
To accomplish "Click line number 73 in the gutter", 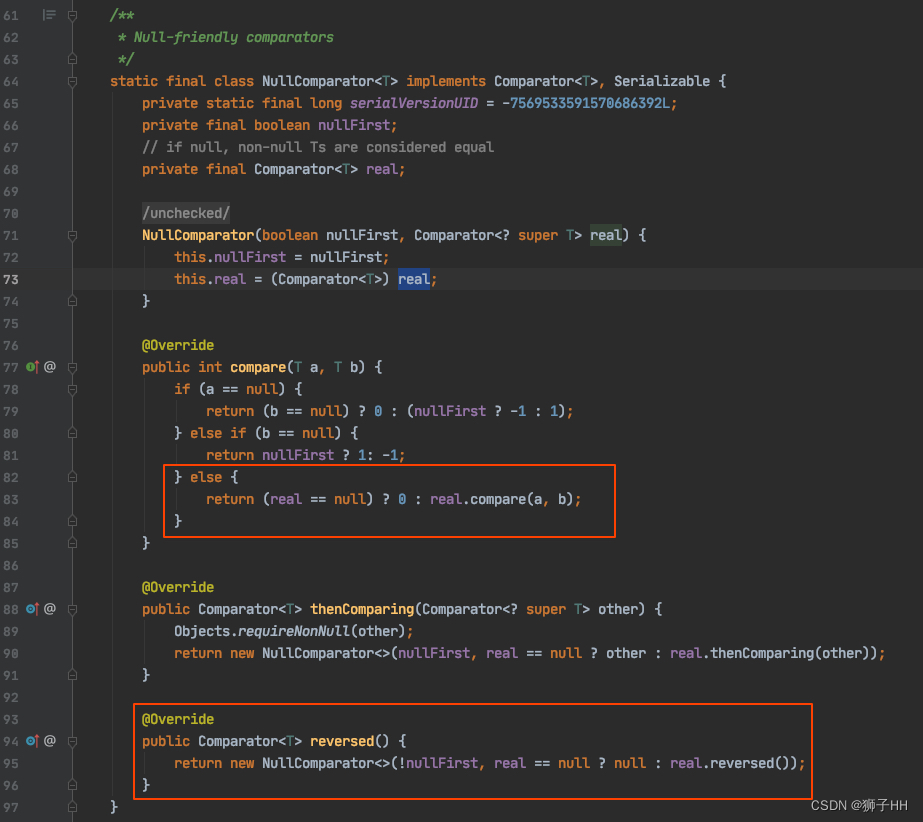I will tap(10, 279).
